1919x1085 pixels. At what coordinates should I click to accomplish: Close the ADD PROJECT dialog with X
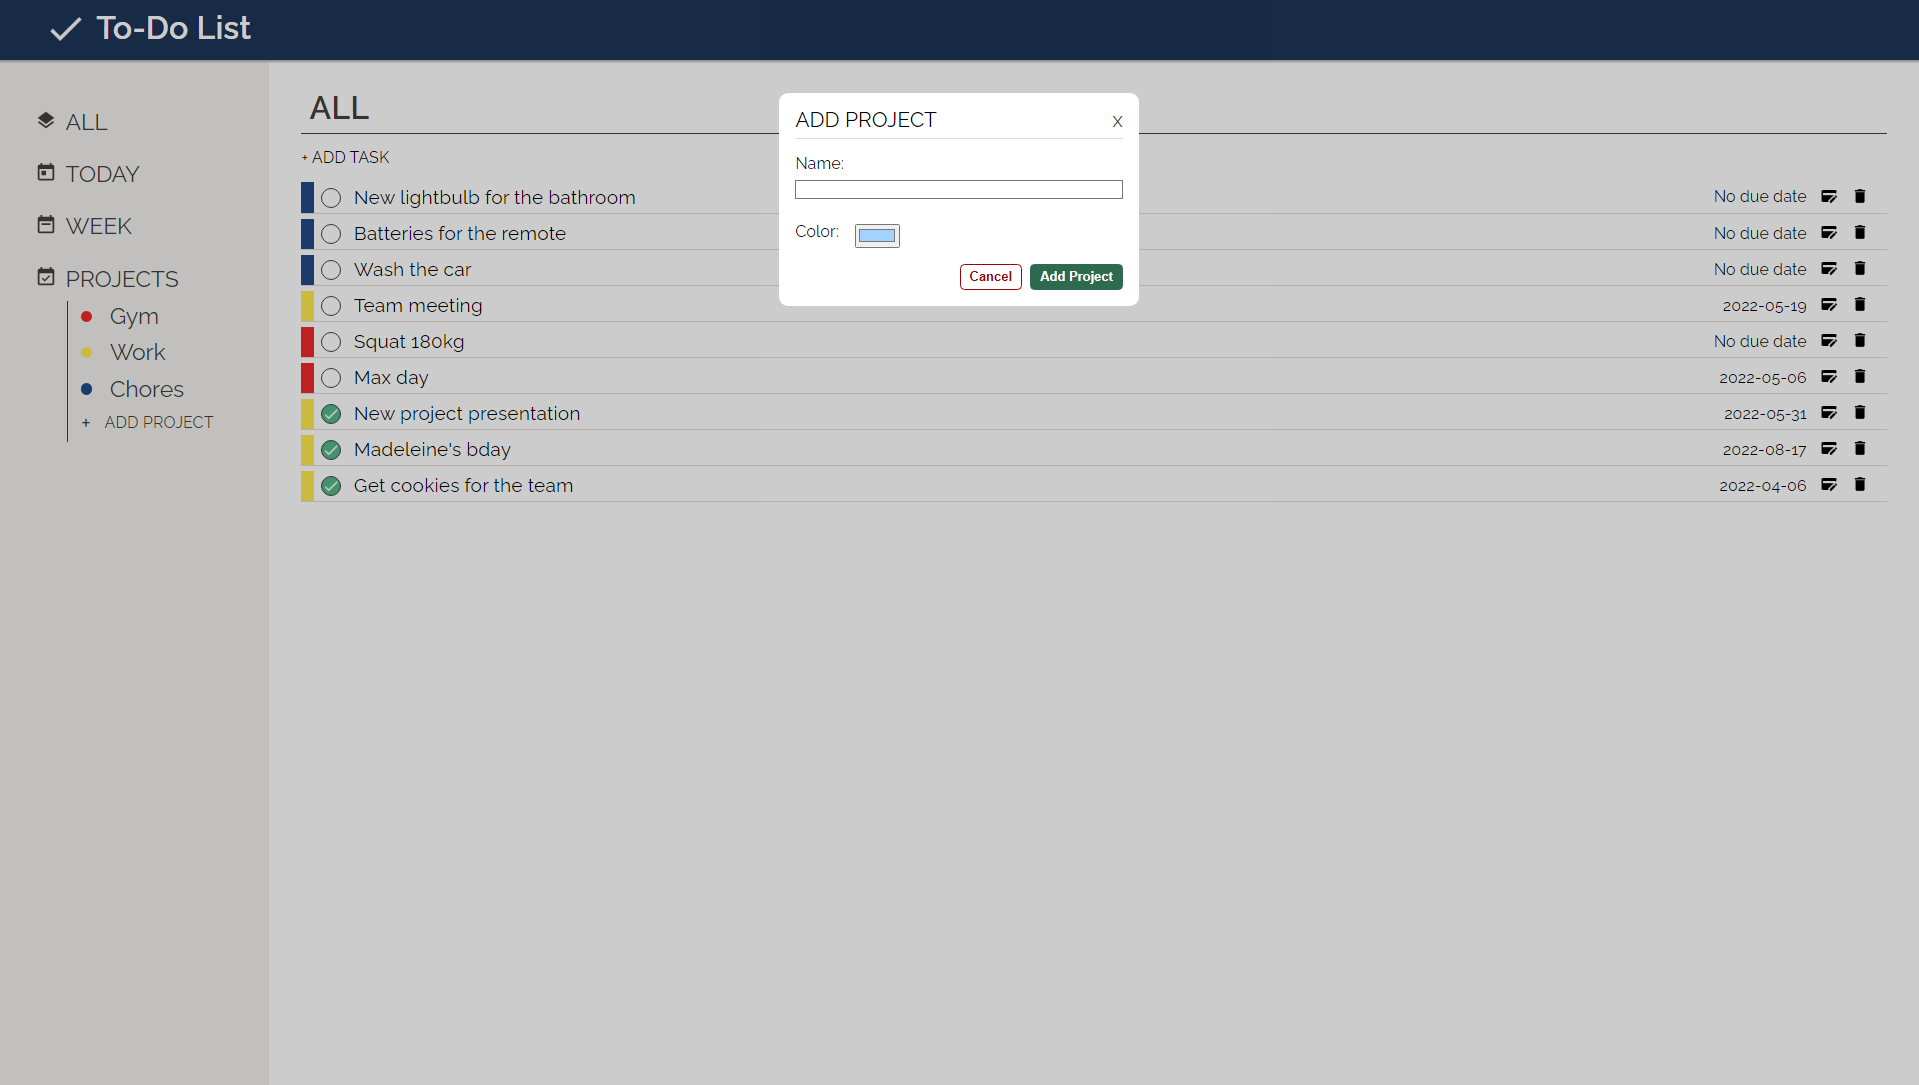(1117, 121)
